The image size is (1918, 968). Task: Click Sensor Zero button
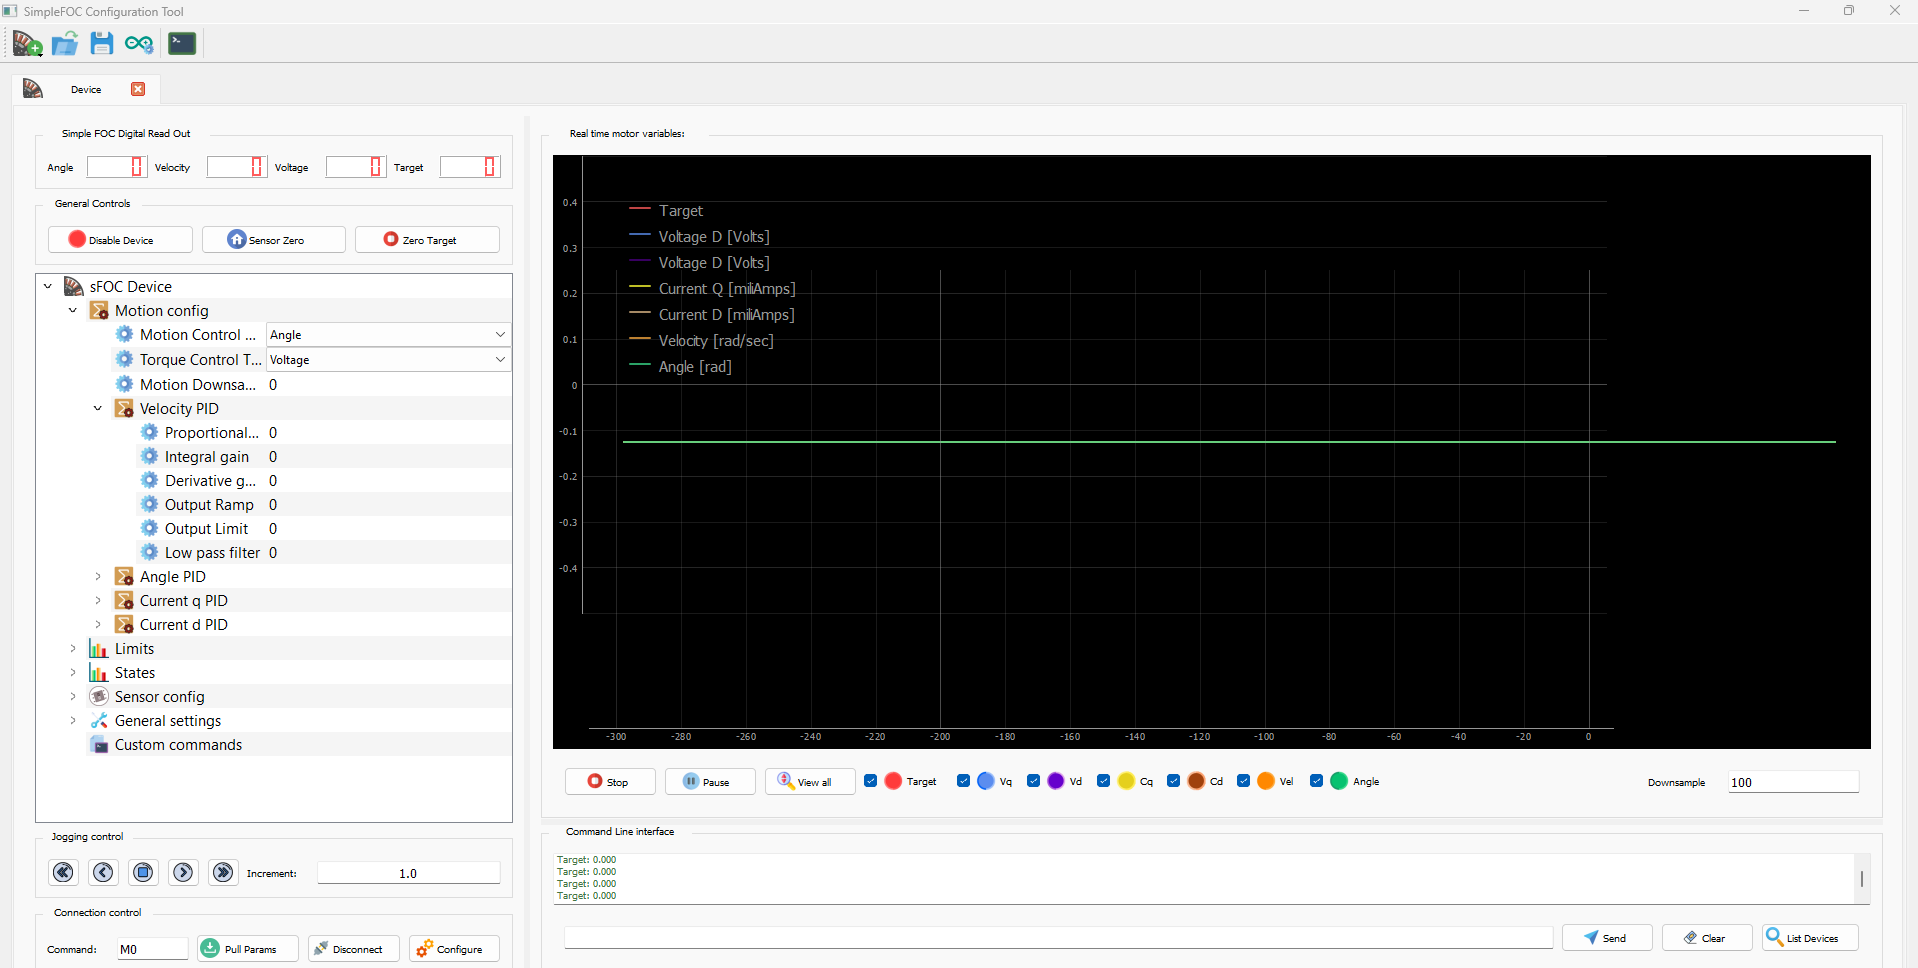coord(274,239)
